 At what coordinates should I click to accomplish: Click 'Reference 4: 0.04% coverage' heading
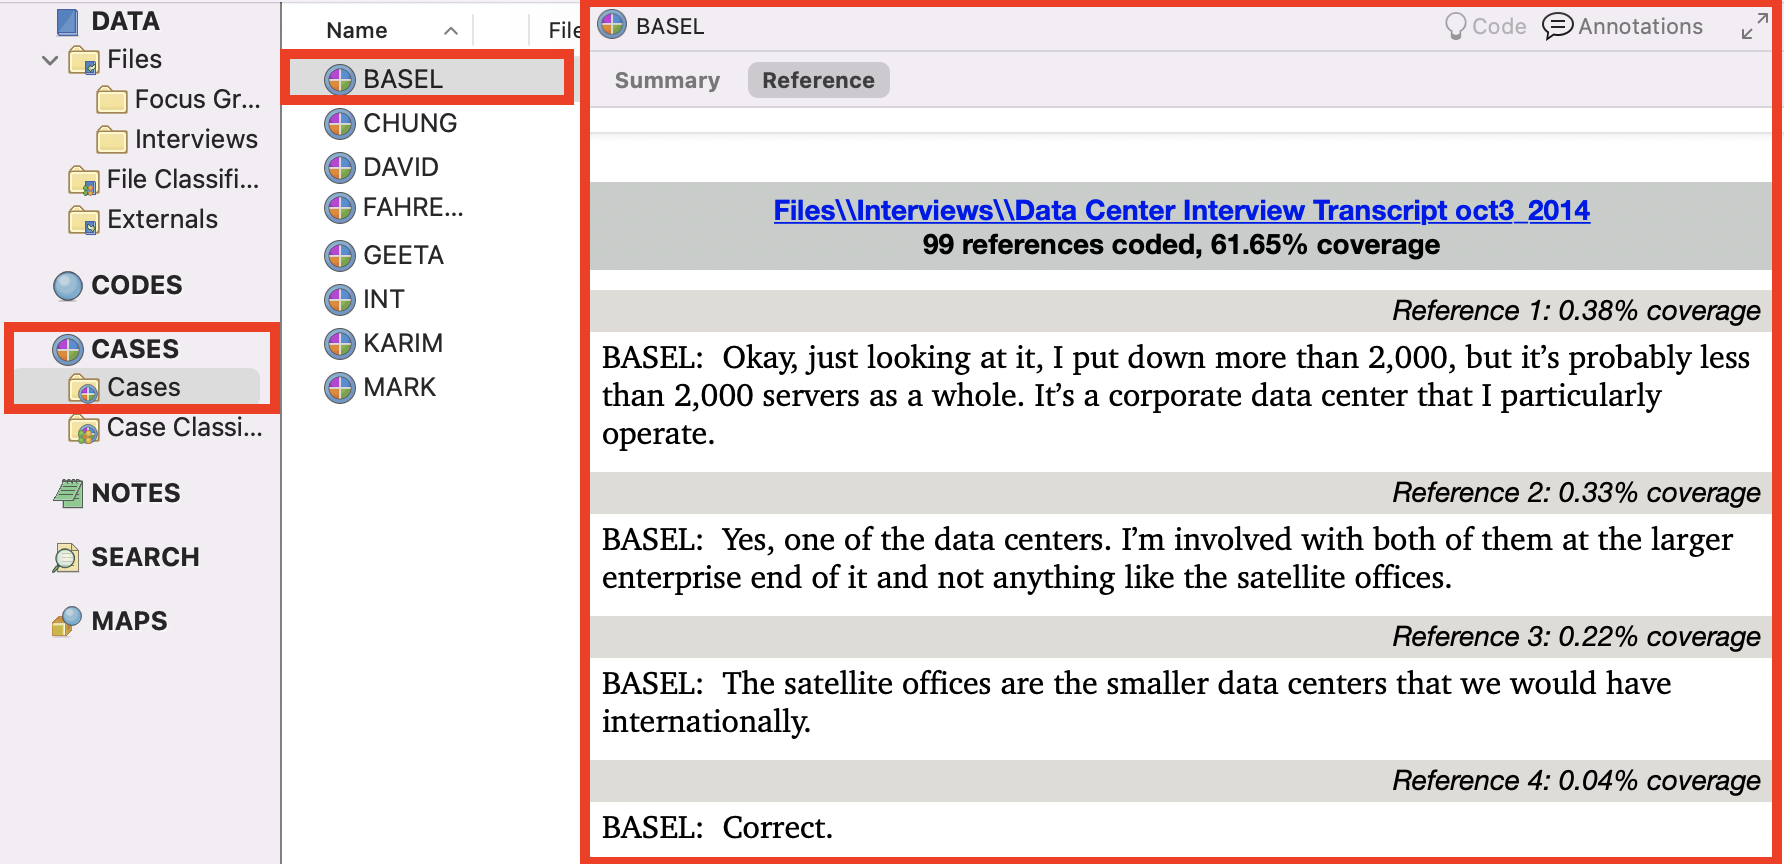click(1576, 781)
